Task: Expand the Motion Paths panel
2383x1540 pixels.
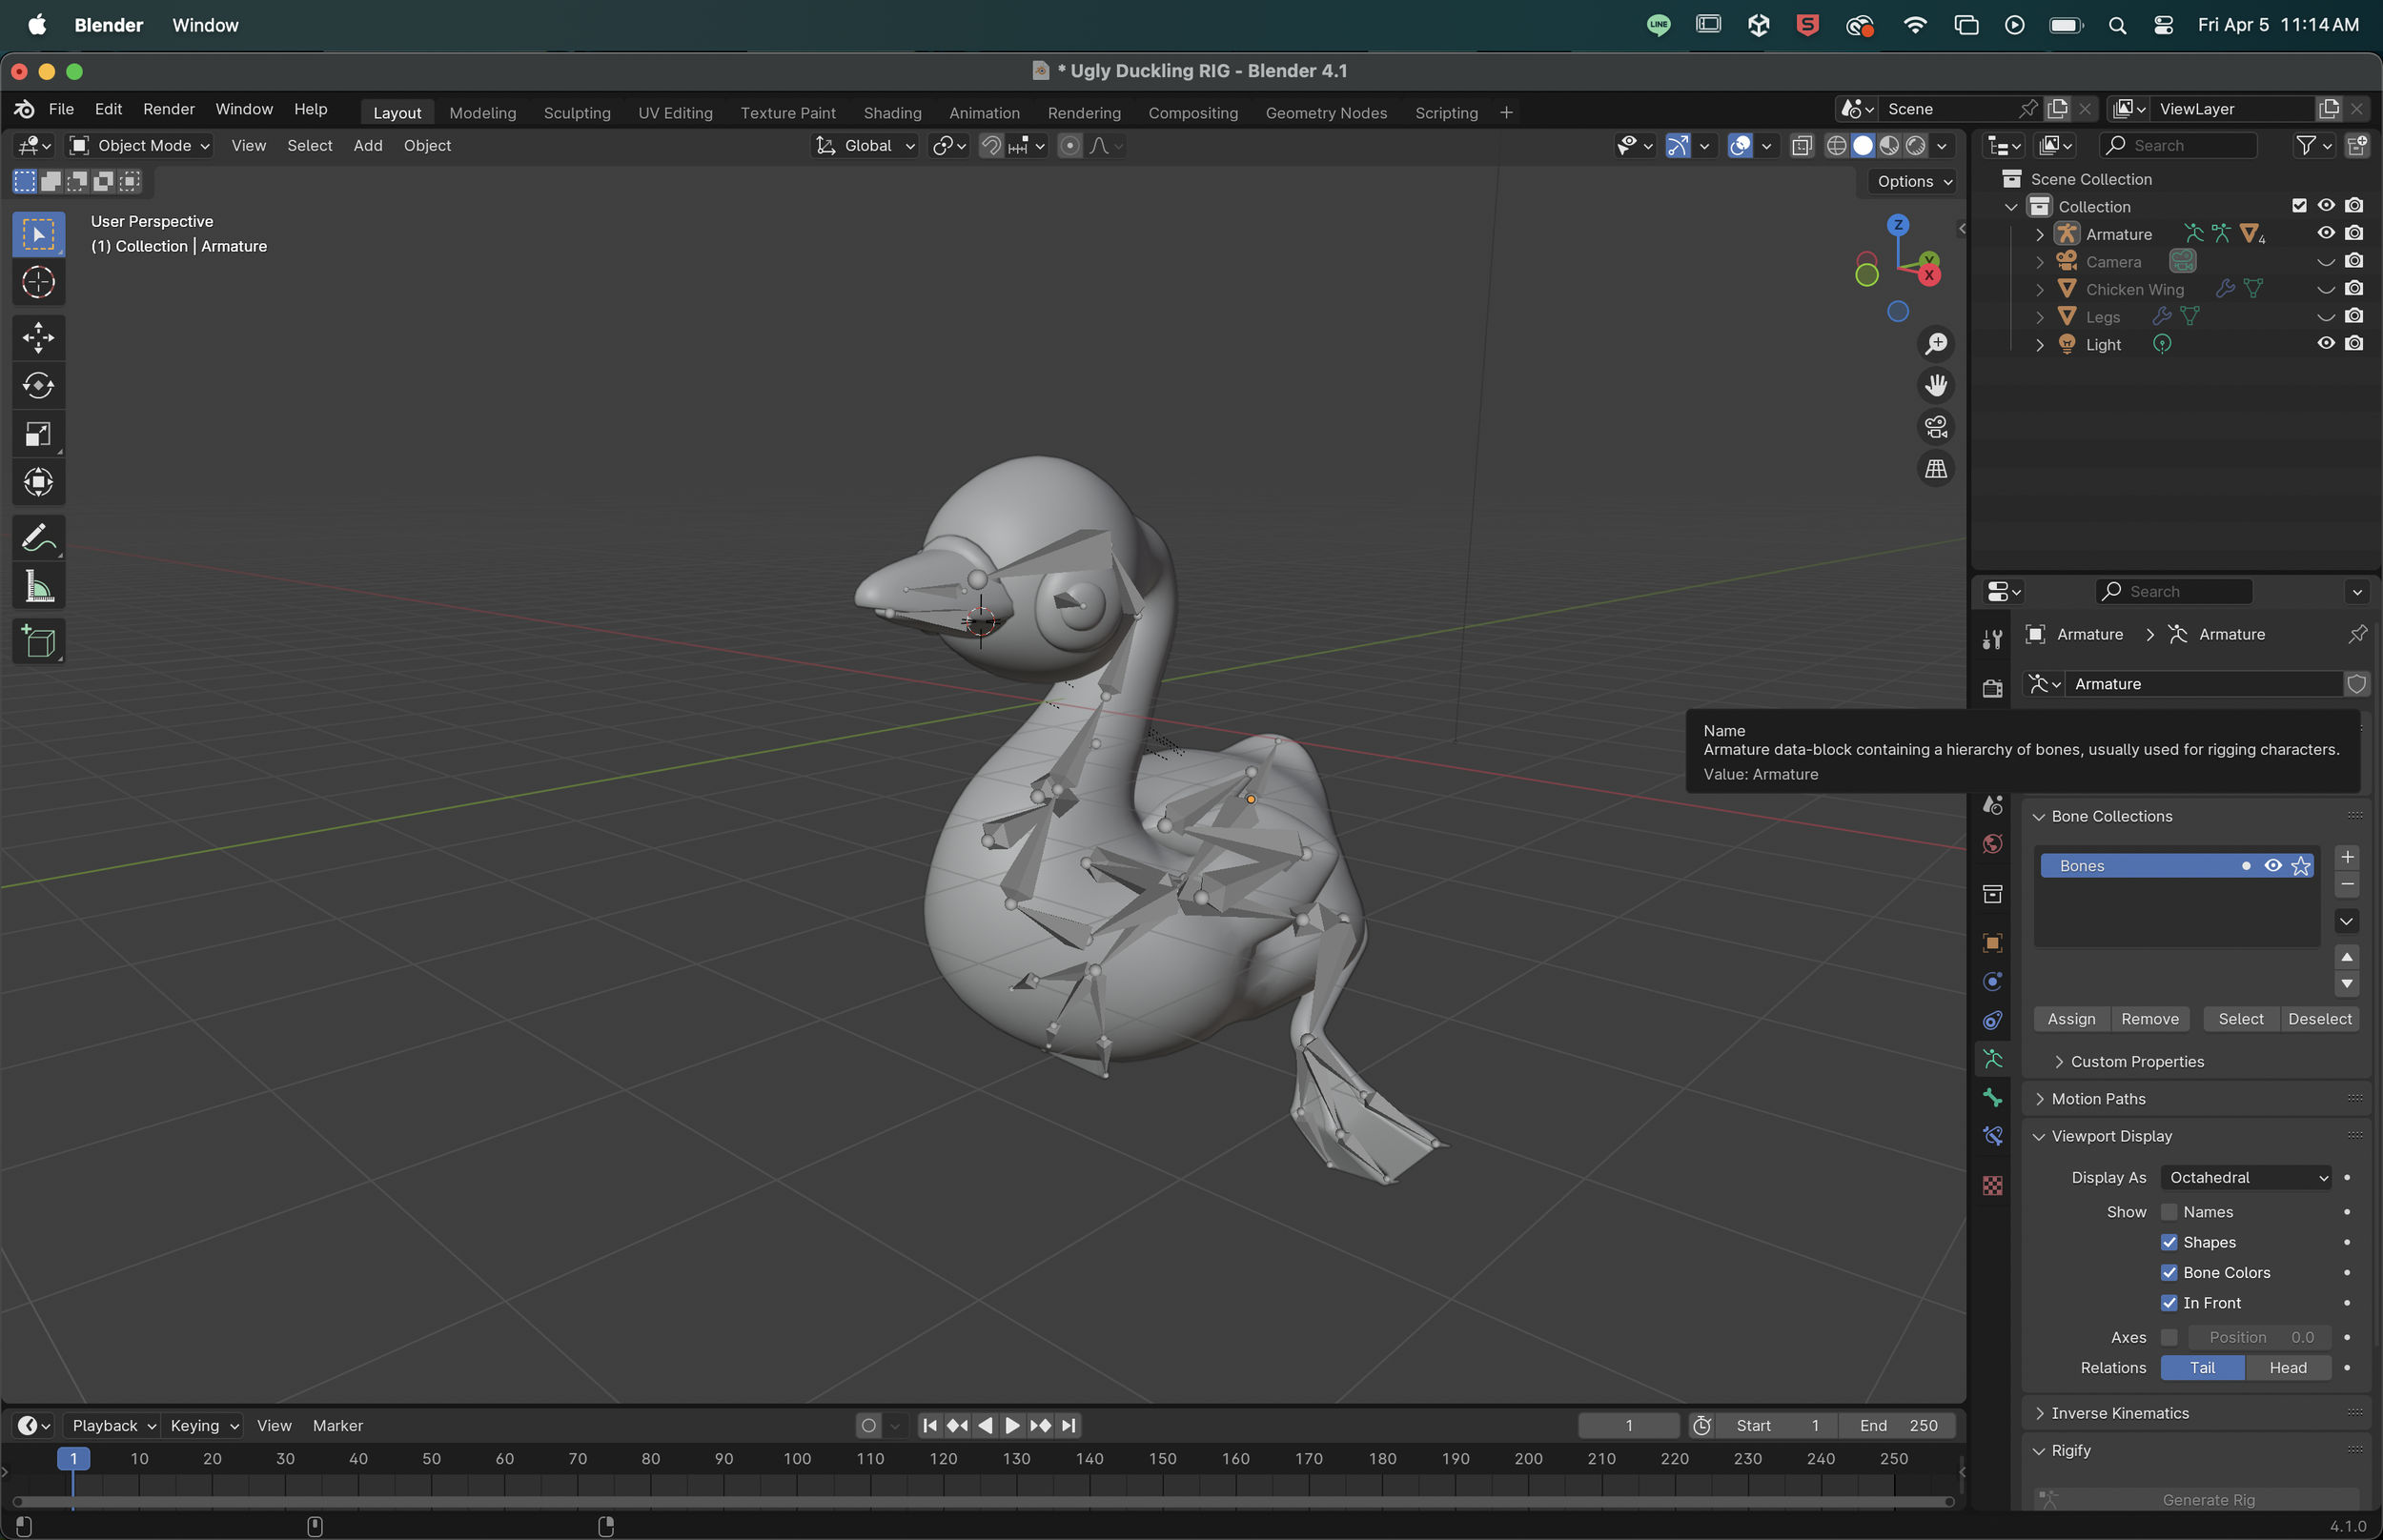Action: [x=2097, y=1099]
